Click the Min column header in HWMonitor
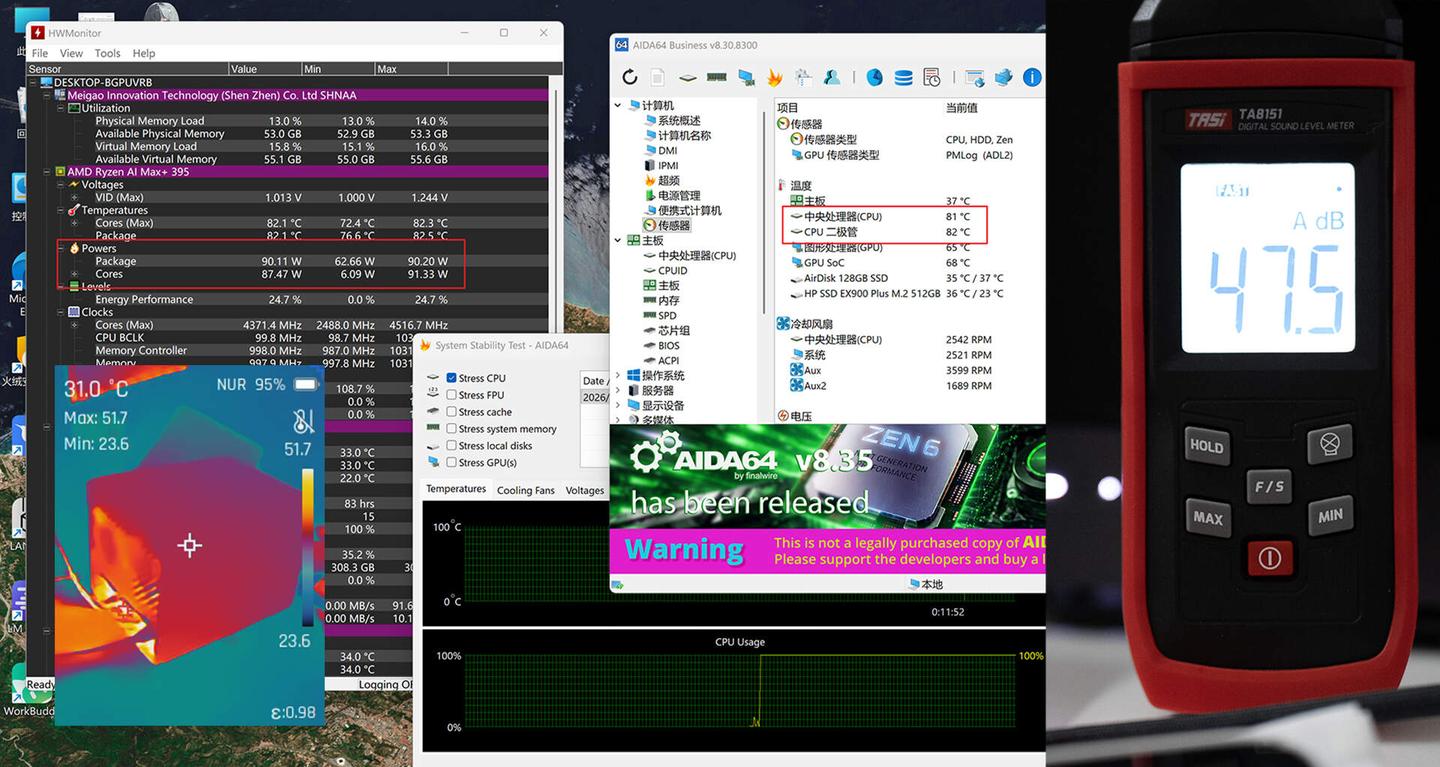The width and height of the screenshot is (1440, 767). (338, 69)
